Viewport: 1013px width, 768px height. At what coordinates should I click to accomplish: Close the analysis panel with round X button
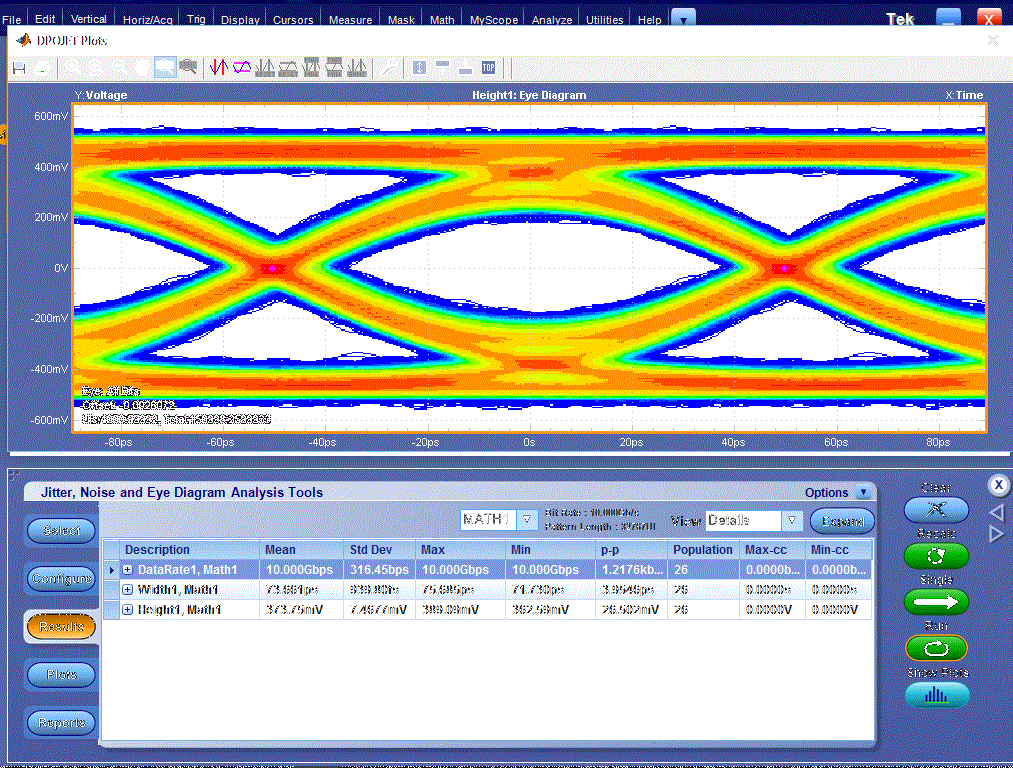click(x=999, y=485)
